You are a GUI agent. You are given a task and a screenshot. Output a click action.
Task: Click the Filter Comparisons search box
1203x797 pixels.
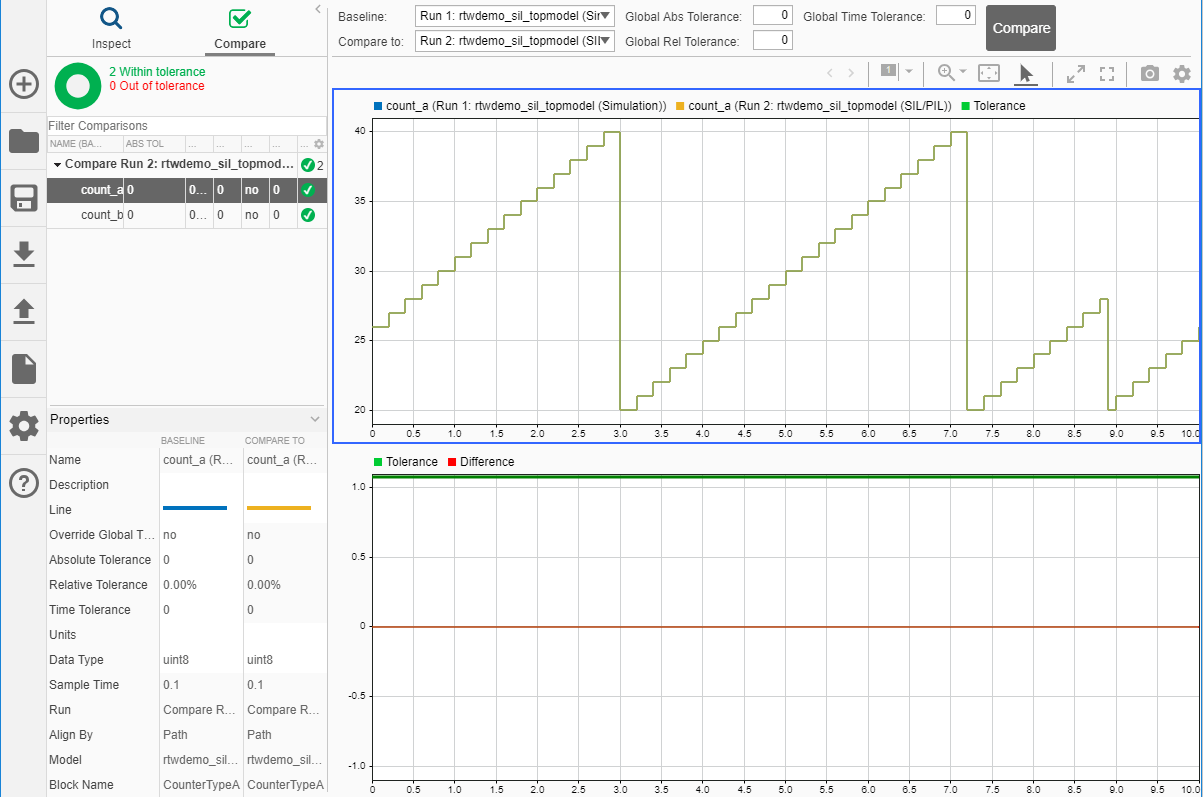187,126
